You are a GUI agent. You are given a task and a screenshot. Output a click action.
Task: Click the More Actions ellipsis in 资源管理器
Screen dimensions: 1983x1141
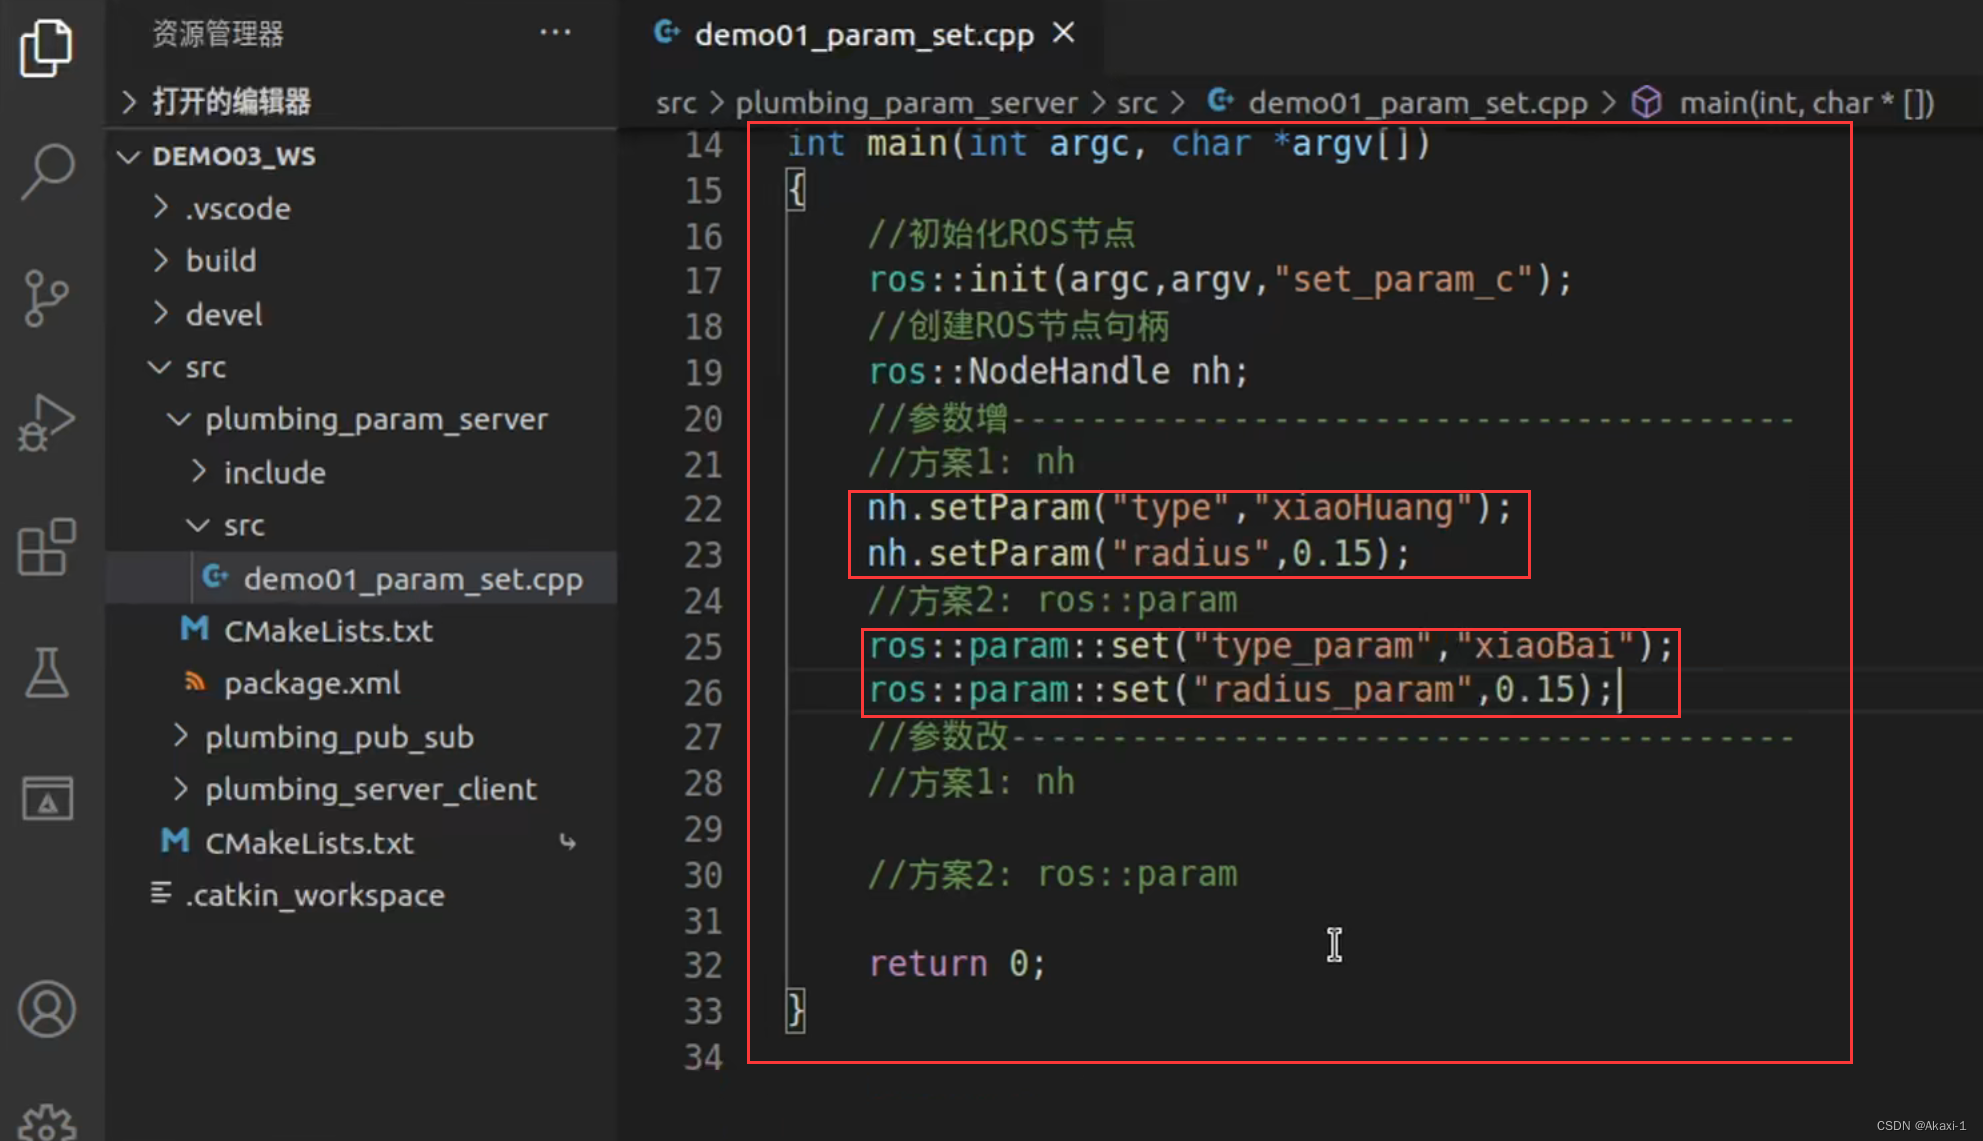pyautogui.click(x=555, y=33)
